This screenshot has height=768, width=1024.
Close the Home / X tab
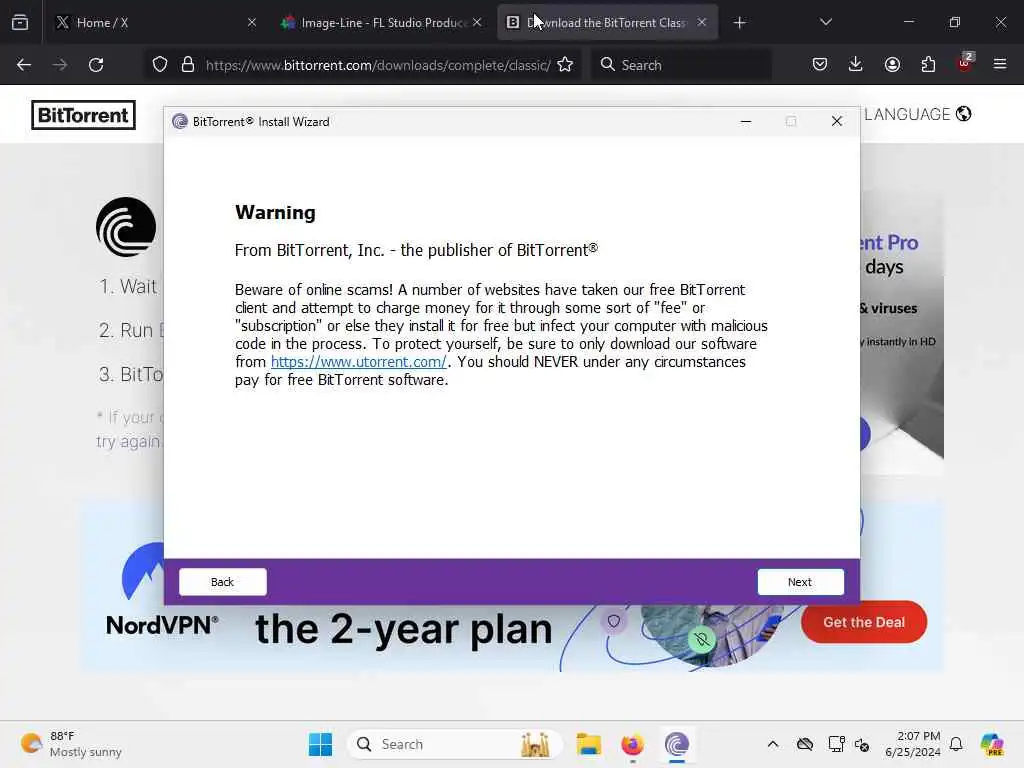pyautogui.click(x=251, y=23)
